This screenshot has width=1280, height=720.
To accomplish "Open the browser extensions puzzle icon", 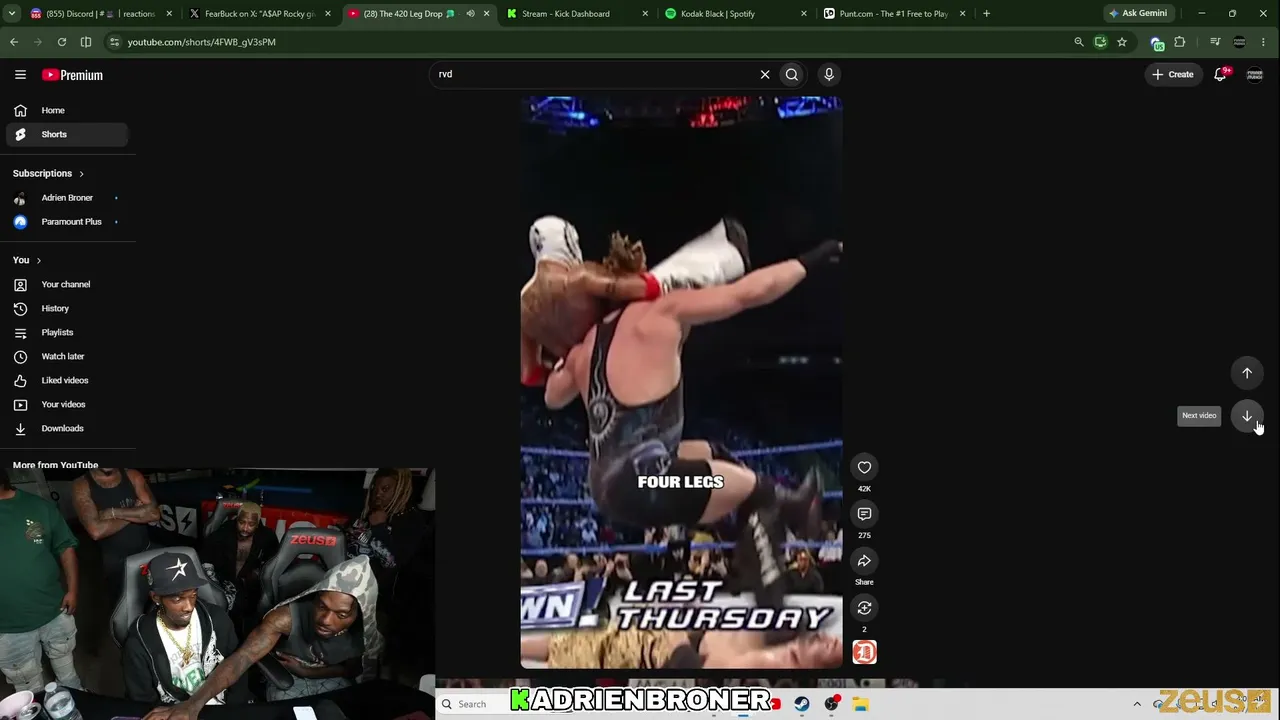I will pos(1180,42).
